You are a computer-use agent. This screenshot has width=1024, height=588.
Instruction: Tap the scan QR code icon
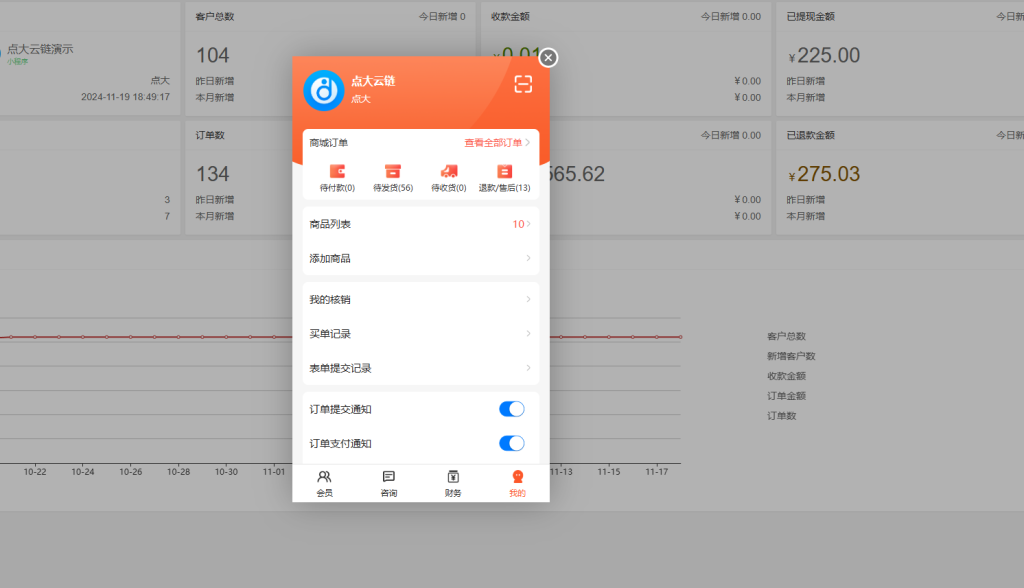(x=523, y=84)
